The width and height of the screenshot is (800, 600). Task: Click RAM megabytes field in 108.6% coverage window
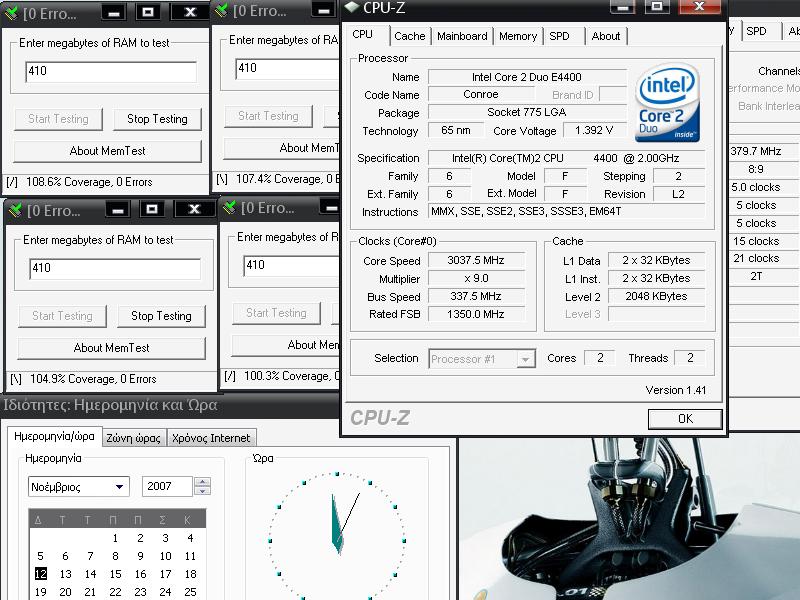coord(111,71)
